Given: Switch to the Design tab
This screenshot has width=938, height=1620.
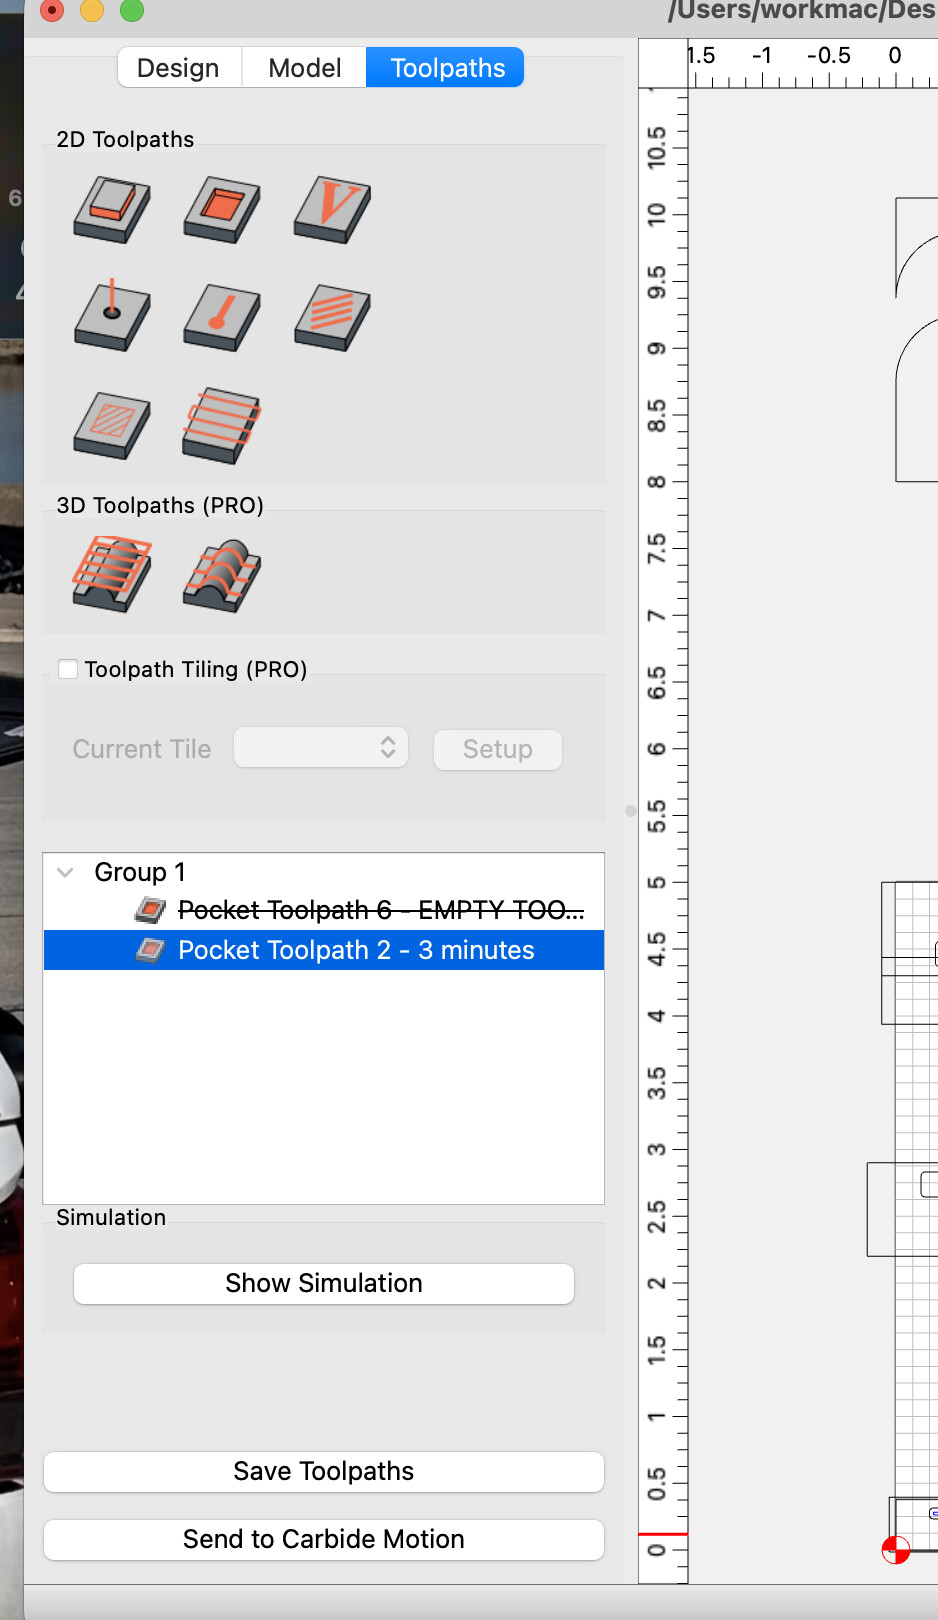Looking at the screenshot, I should pyautogui.click(x=178, y=68).
